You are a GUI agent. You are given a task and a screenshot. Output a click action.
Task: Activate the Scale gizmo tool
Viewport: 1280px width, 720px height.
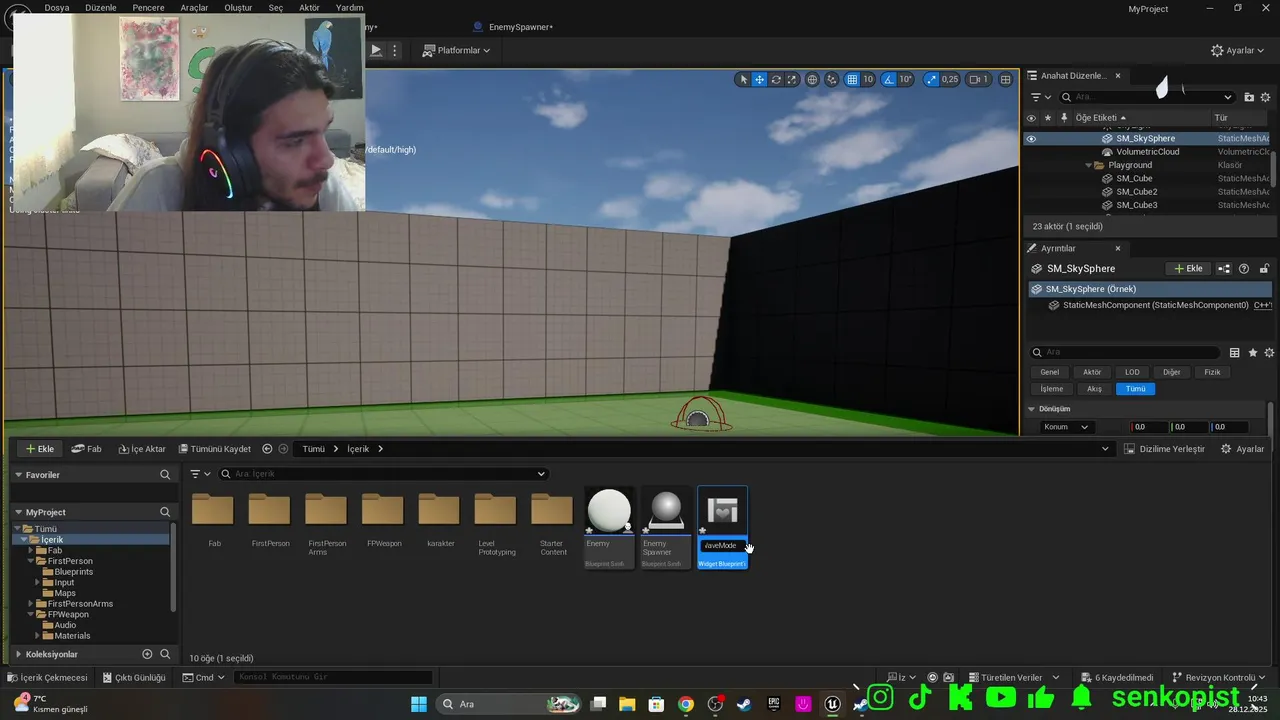click(792, 79)
